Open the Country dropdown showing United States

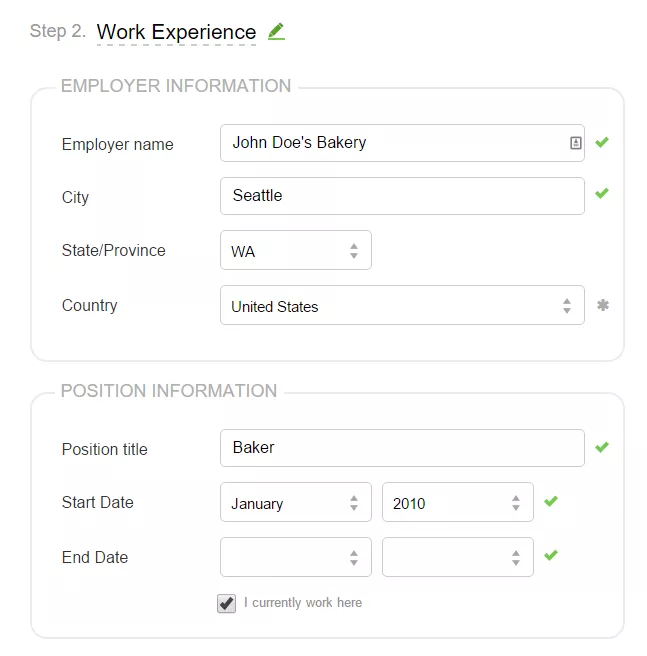tap(402, 305)
